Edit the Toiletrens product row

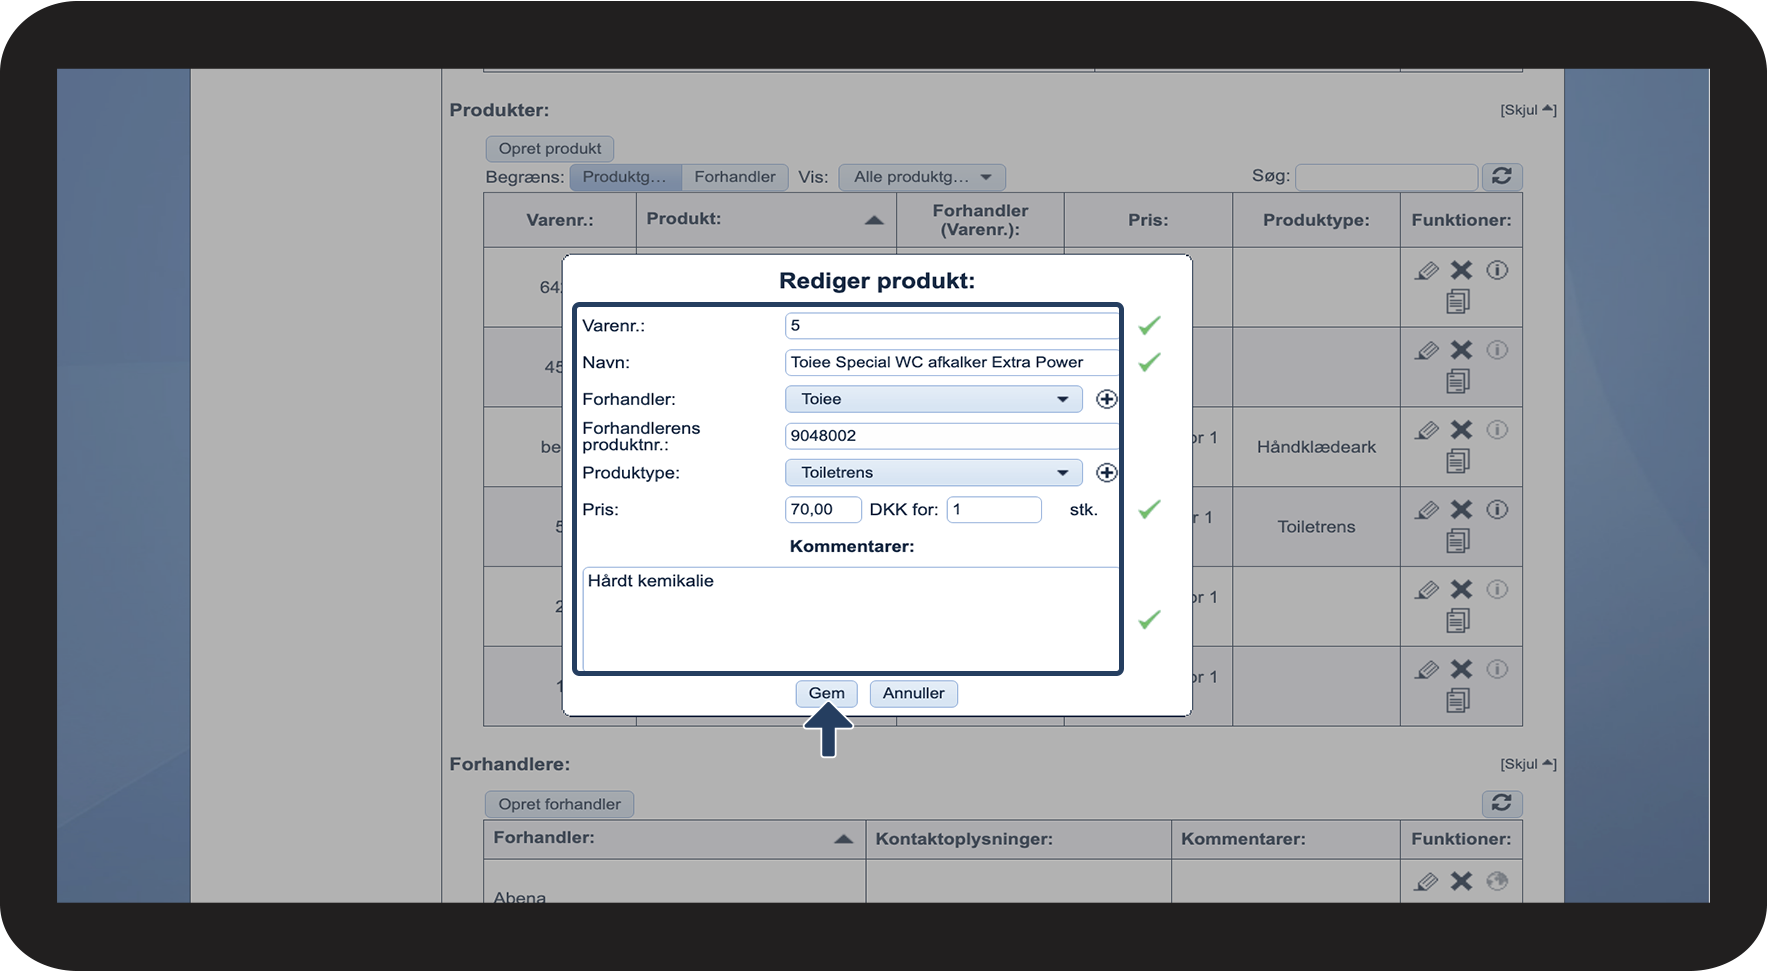pyautogui.click(x=1427, y=510)
